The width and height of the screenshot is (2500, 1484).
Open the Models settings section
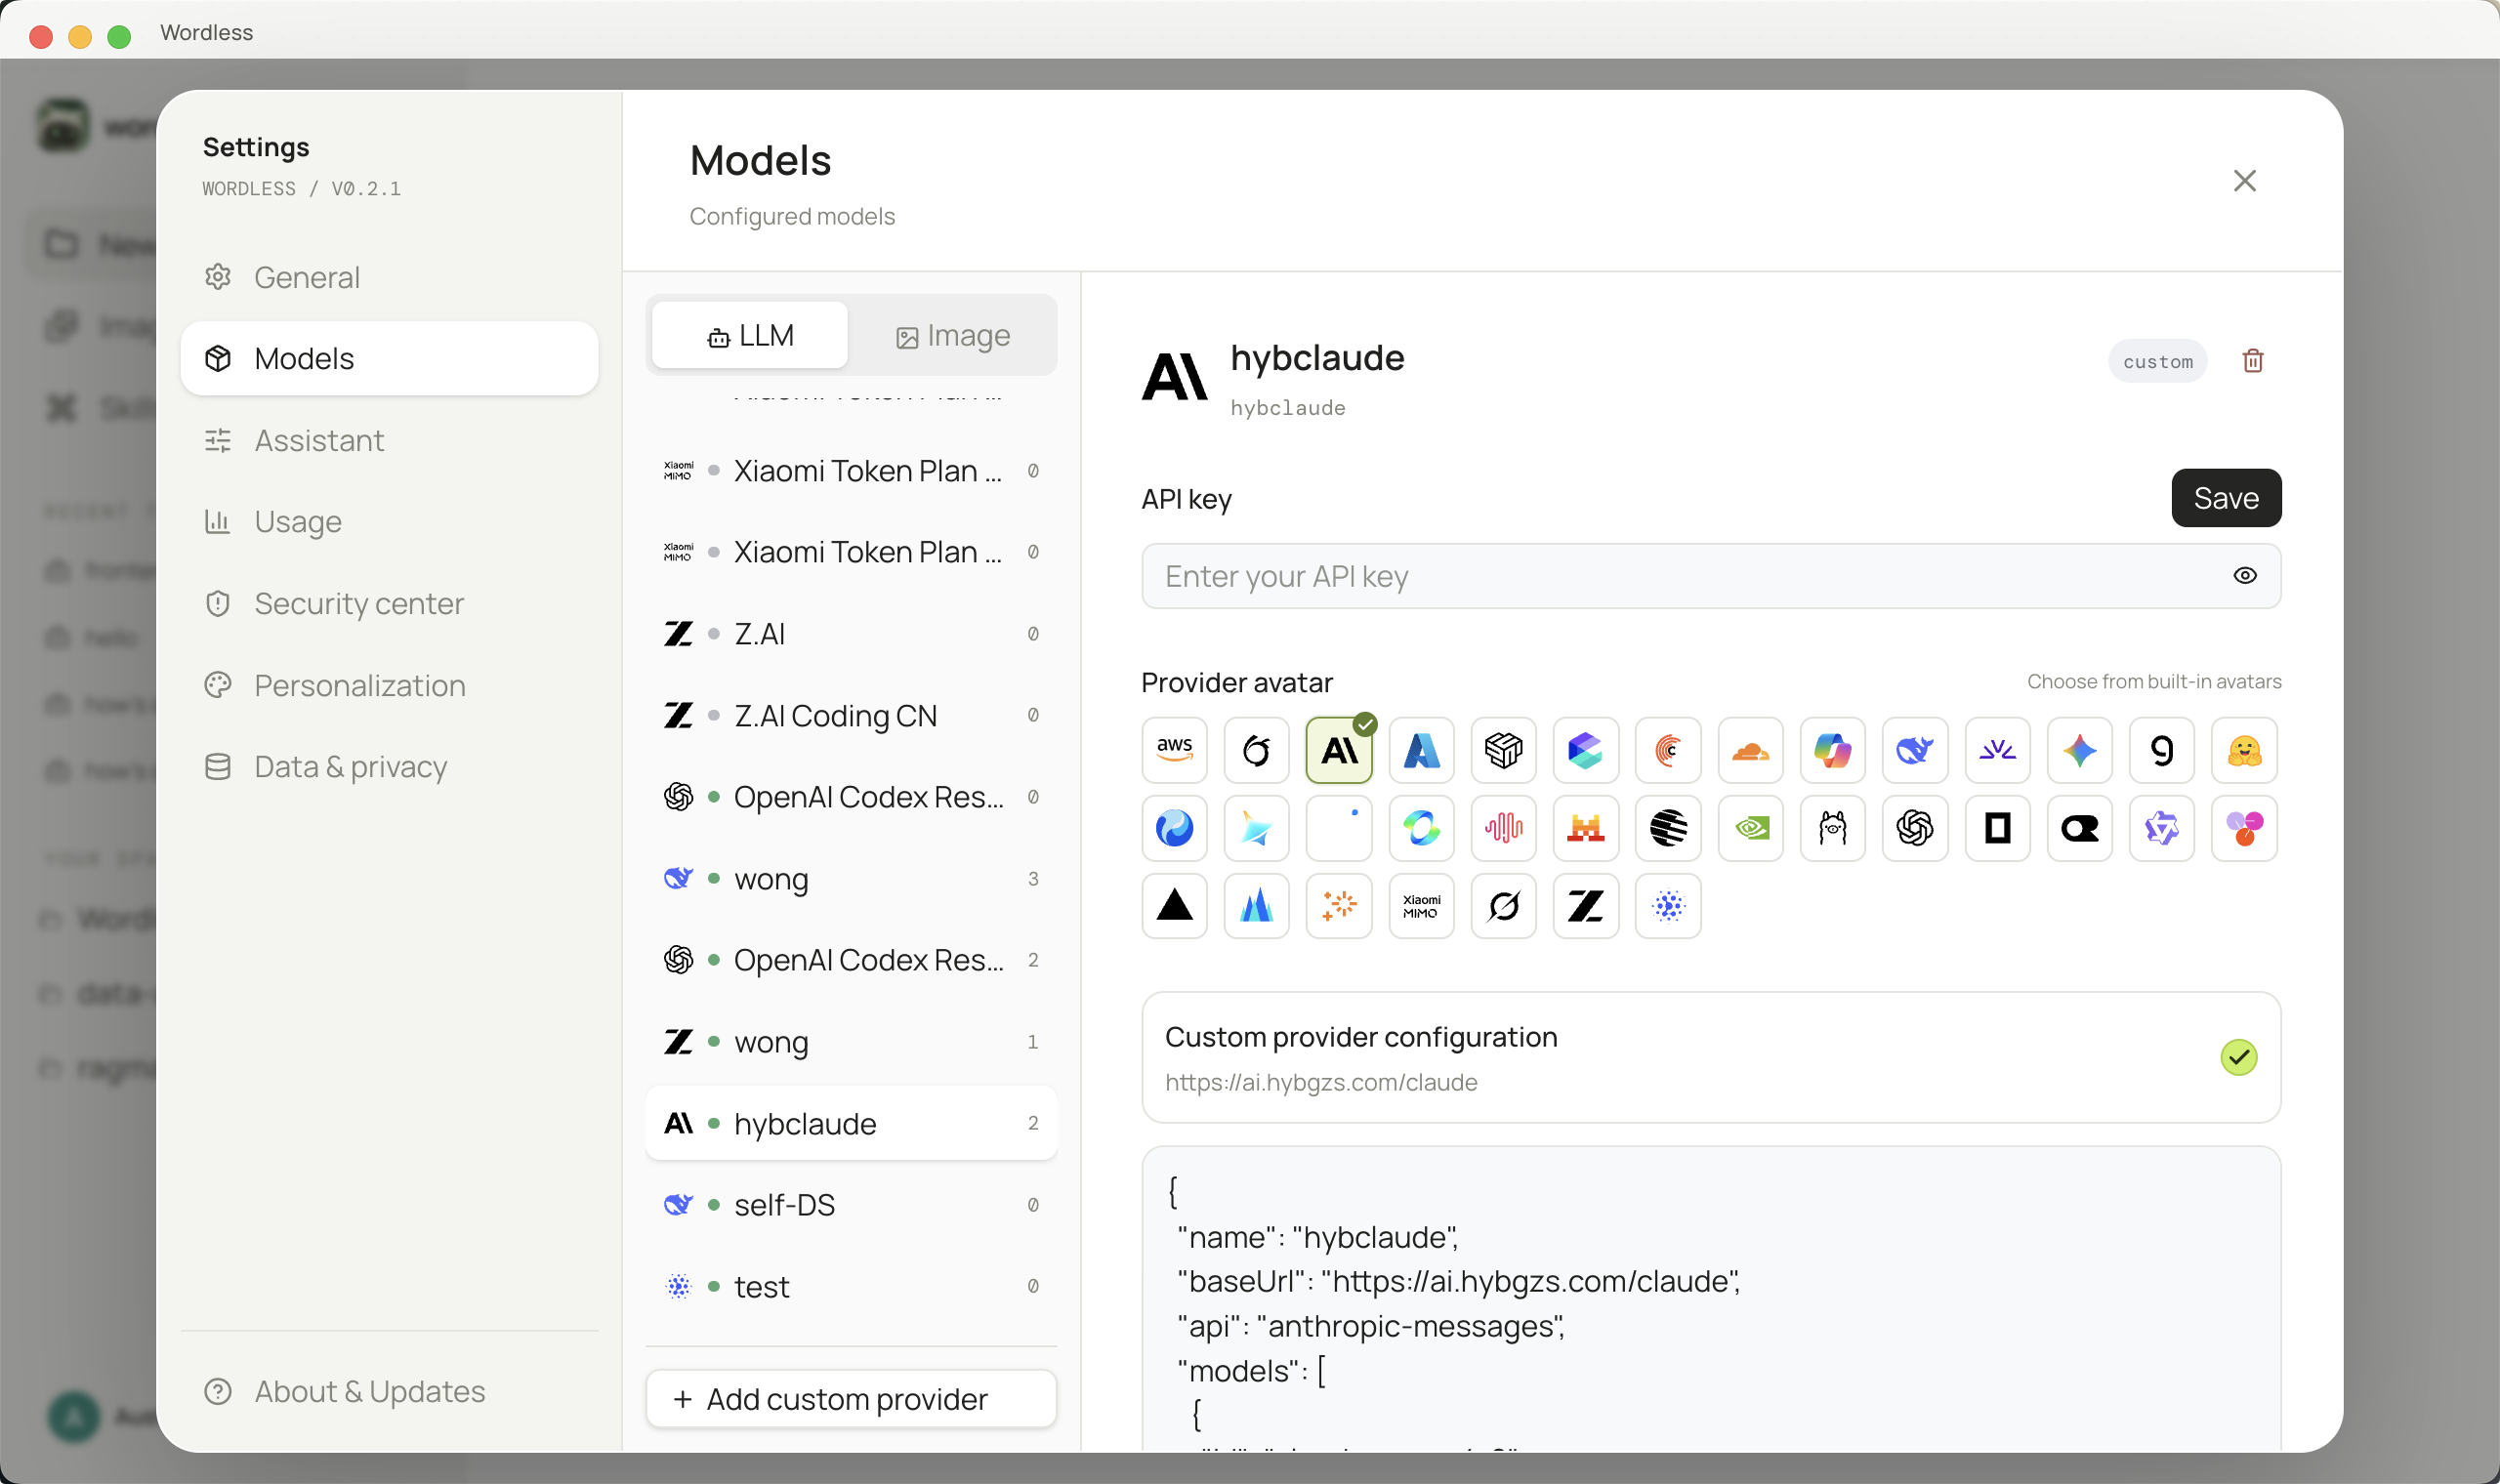click(x=389, y=358)
